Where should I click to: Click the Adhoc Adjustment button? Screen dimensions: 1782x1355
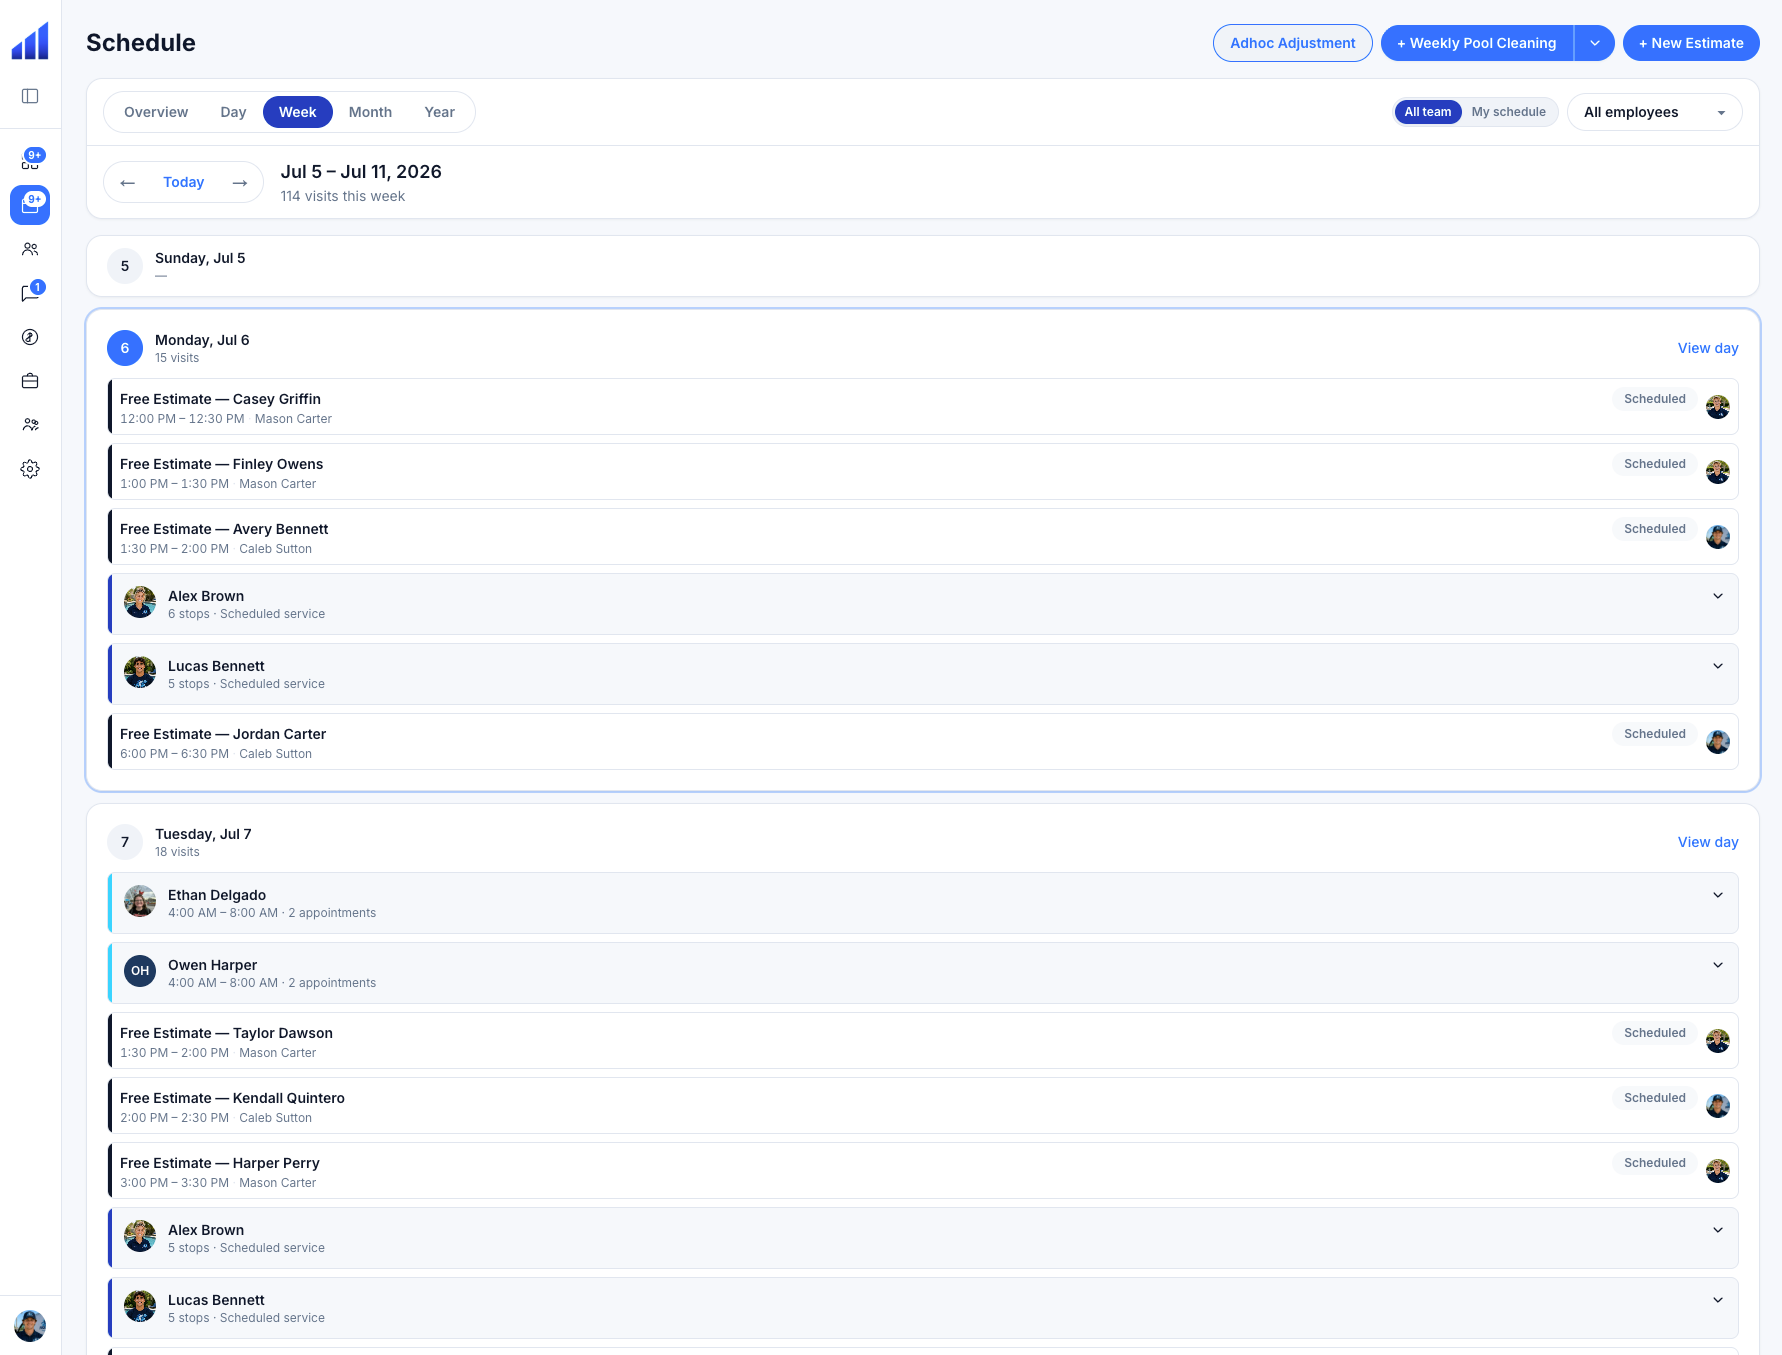(1293, 43)
